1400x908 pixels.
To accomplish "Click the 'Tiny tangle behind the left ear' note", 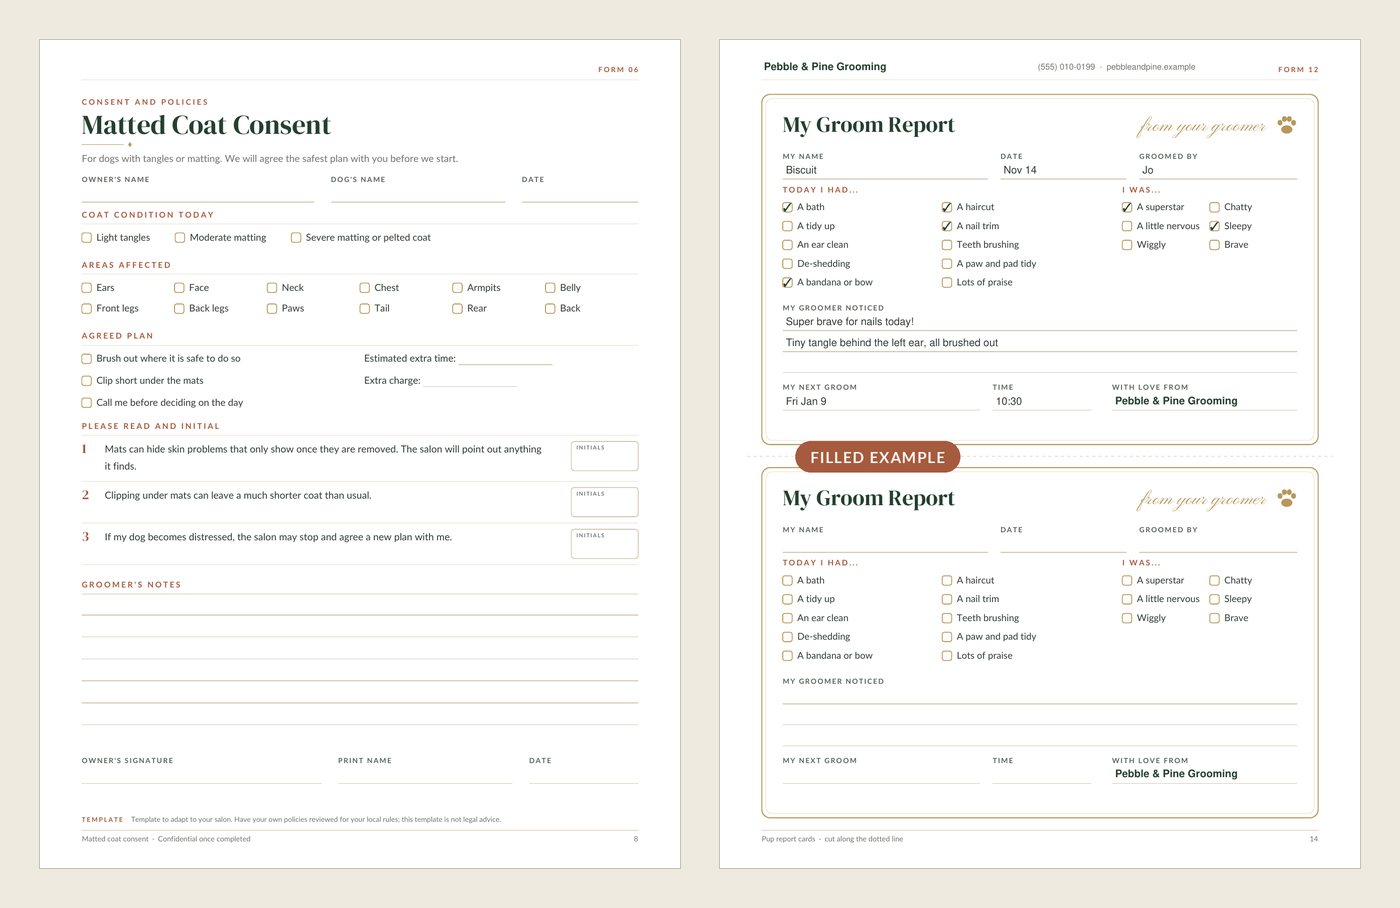I will pyautogui.click(x=892, y=343).
